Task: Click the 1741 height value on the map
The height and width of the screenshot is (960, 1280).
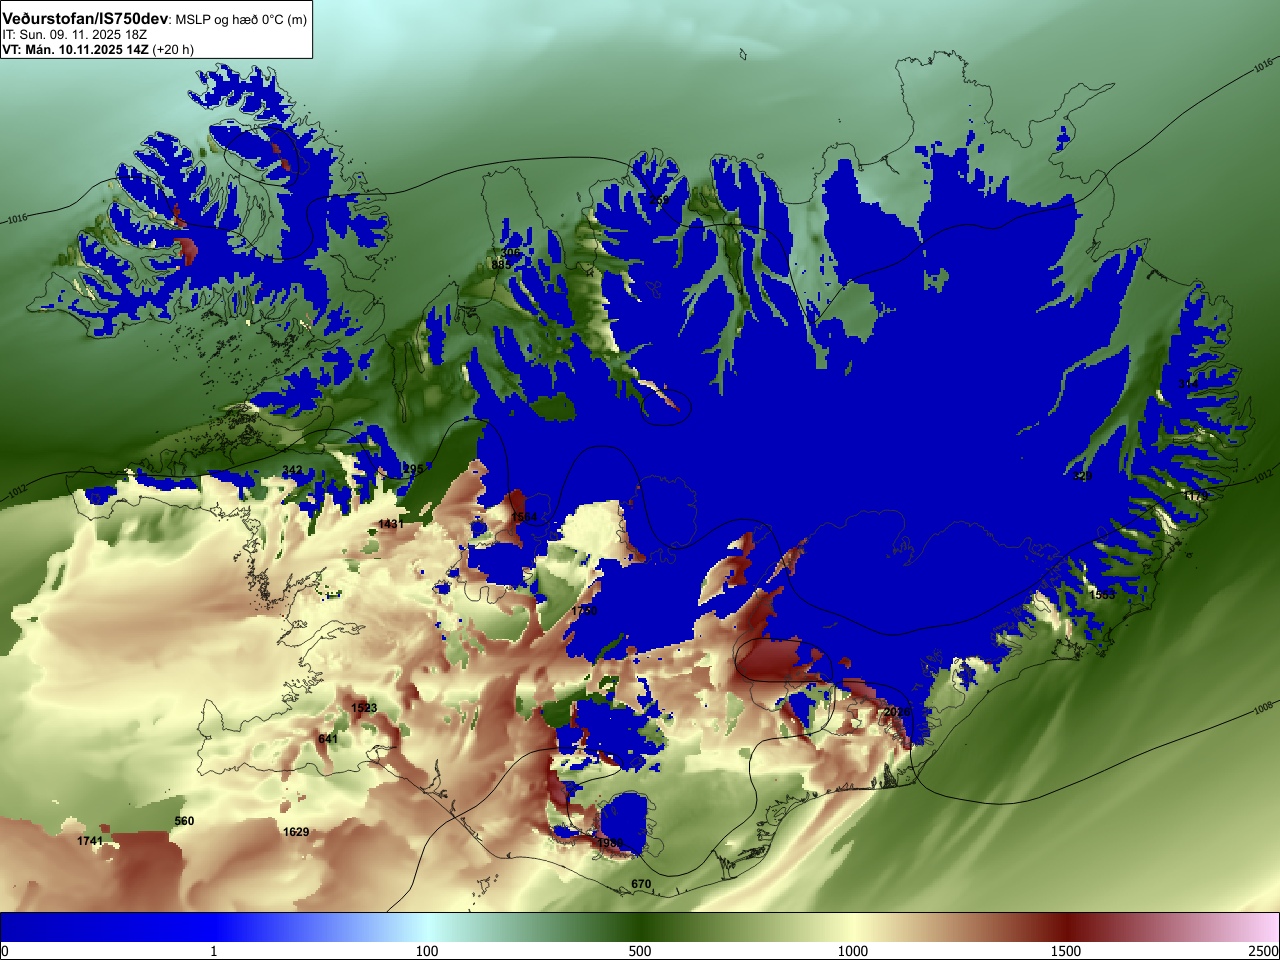Action: (x=90, y=841)
